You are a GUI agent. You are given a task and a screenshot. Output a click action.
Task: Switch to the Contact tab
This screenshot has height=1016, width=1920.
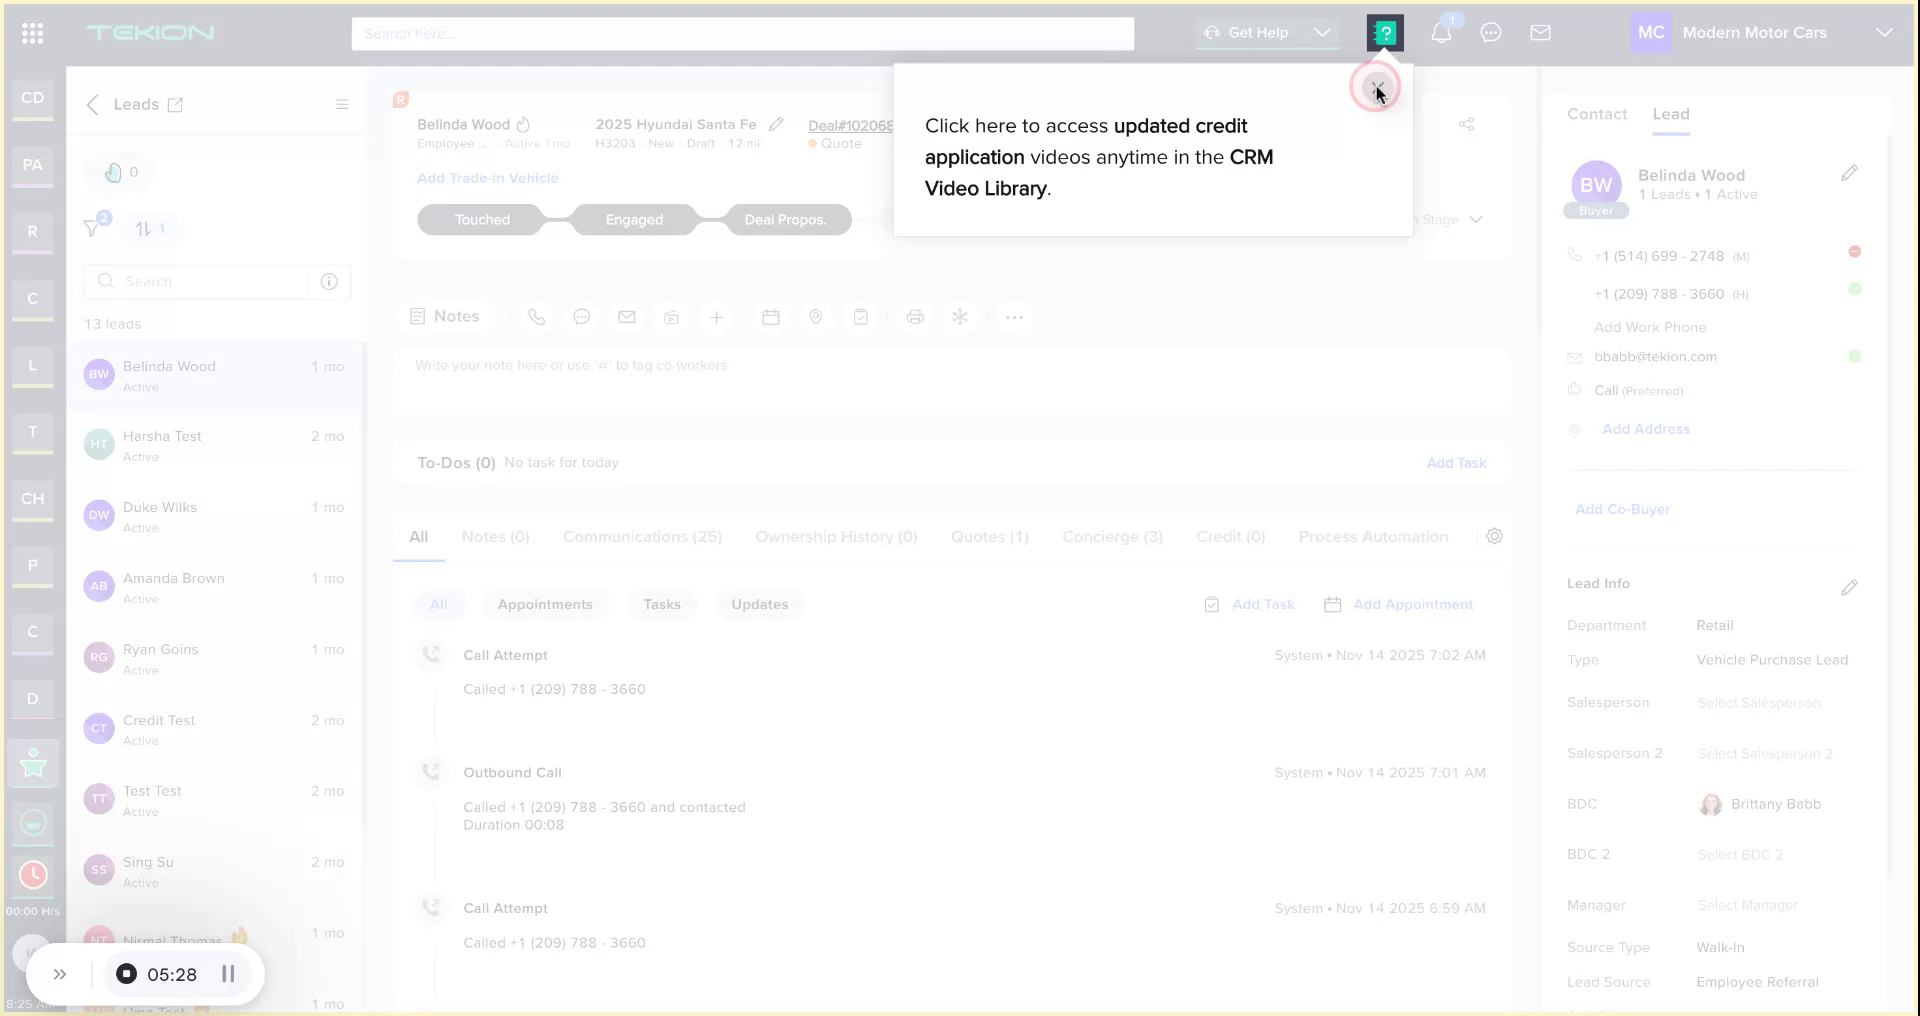pos(1596,114)
